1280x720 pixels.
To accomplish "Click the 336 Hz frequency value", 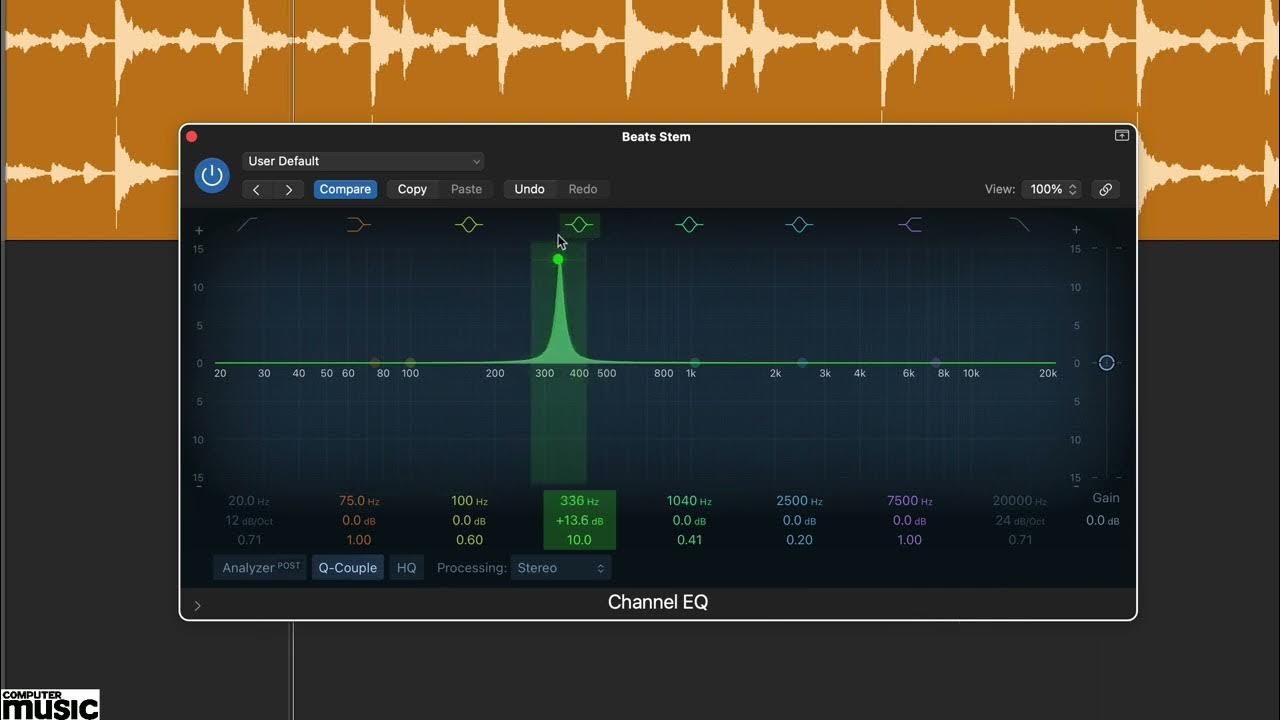I will [x=579, y=501].
